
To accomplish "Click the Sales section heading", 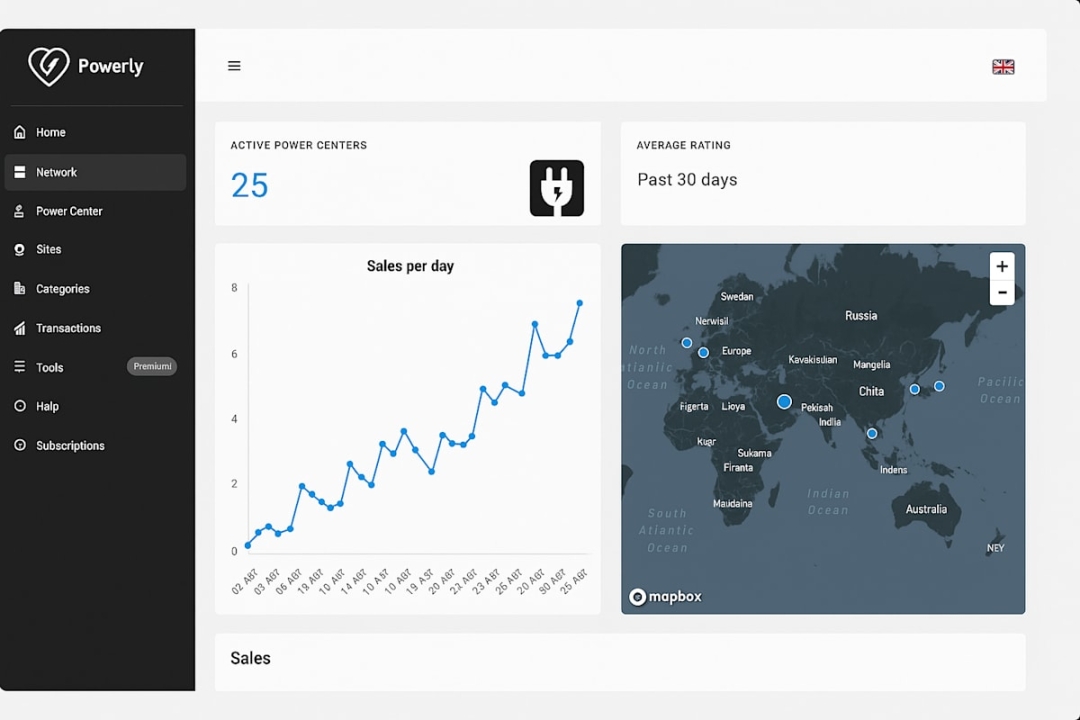I will tap(250, 659).
